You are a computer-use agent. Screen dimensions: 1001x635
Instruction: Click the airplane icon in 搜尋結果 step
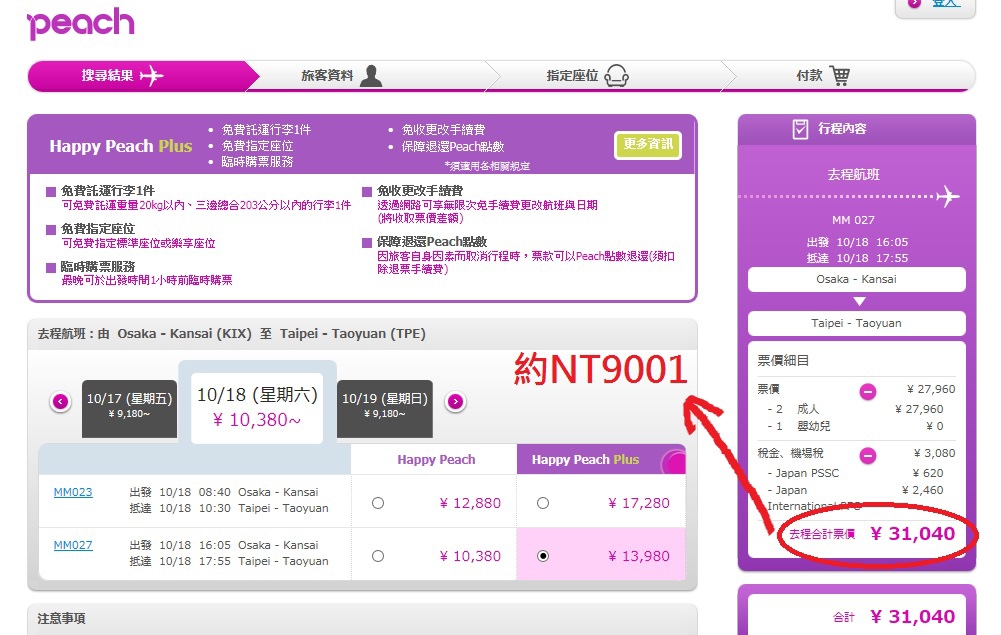coord(151,75)
